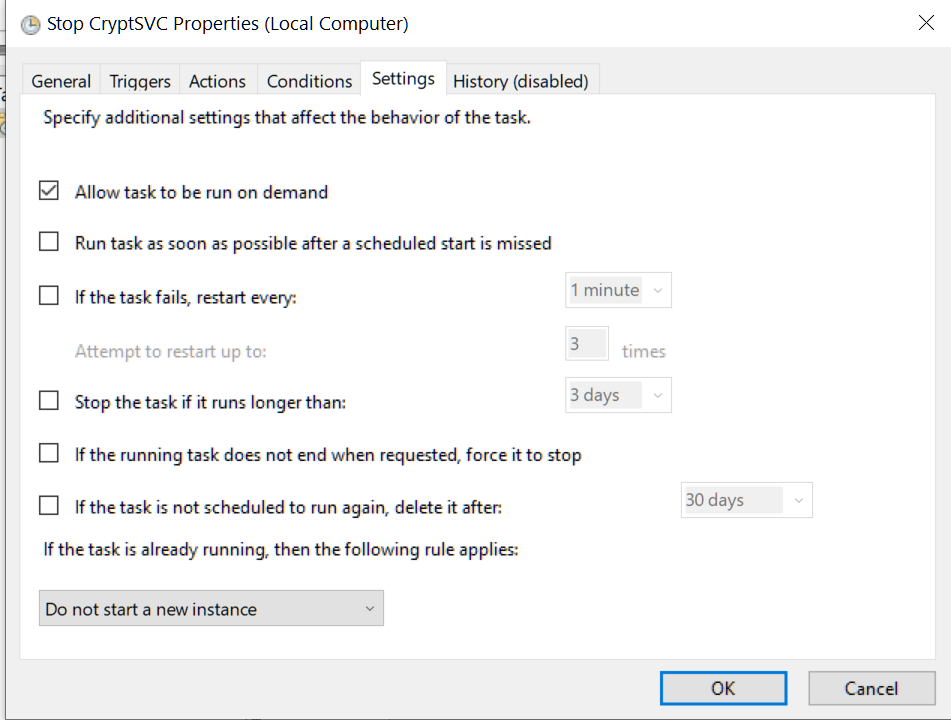Click the text Specify additional settings that affect behavior
The height and width of the screenshot is (720, 951).
click(x=287, y=117)
